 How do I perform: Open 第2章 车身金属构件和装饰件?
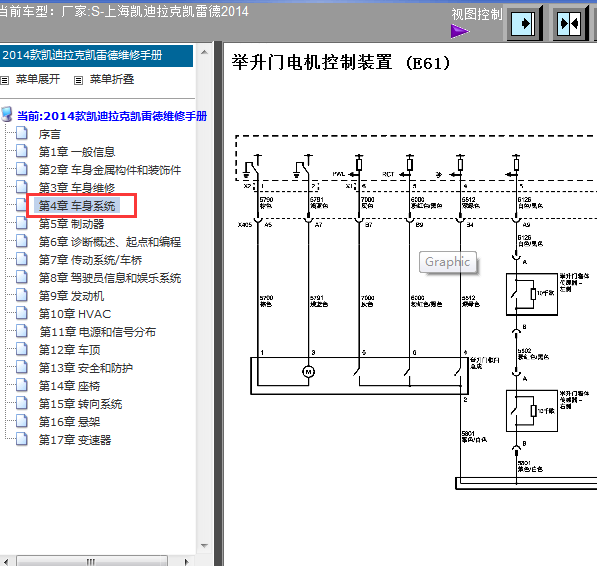(x=110, y=170)
